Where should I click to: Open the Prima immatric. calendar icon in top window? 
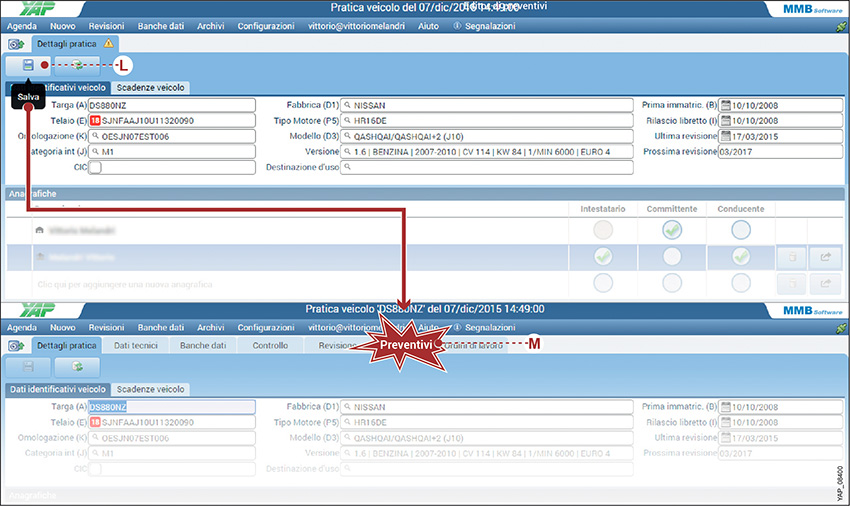pos(725,105)
